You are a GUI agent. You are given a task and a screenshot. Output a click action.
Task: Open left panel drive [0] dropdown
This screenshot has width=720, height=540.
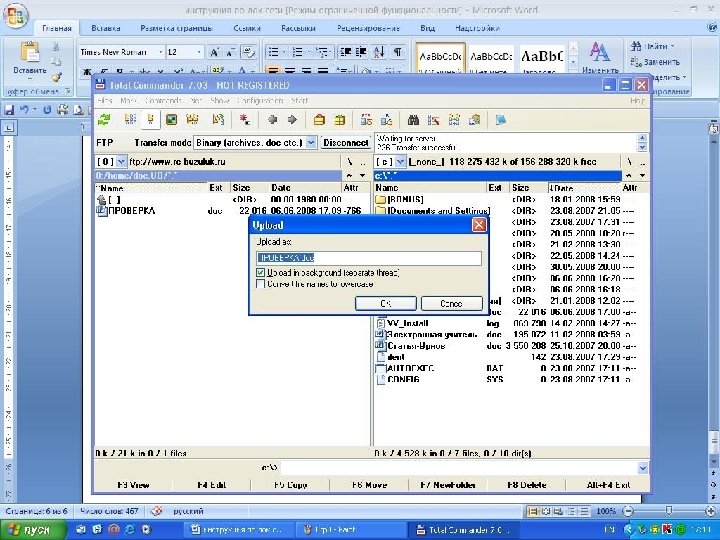pyautogui.click(x=121, y=162)
